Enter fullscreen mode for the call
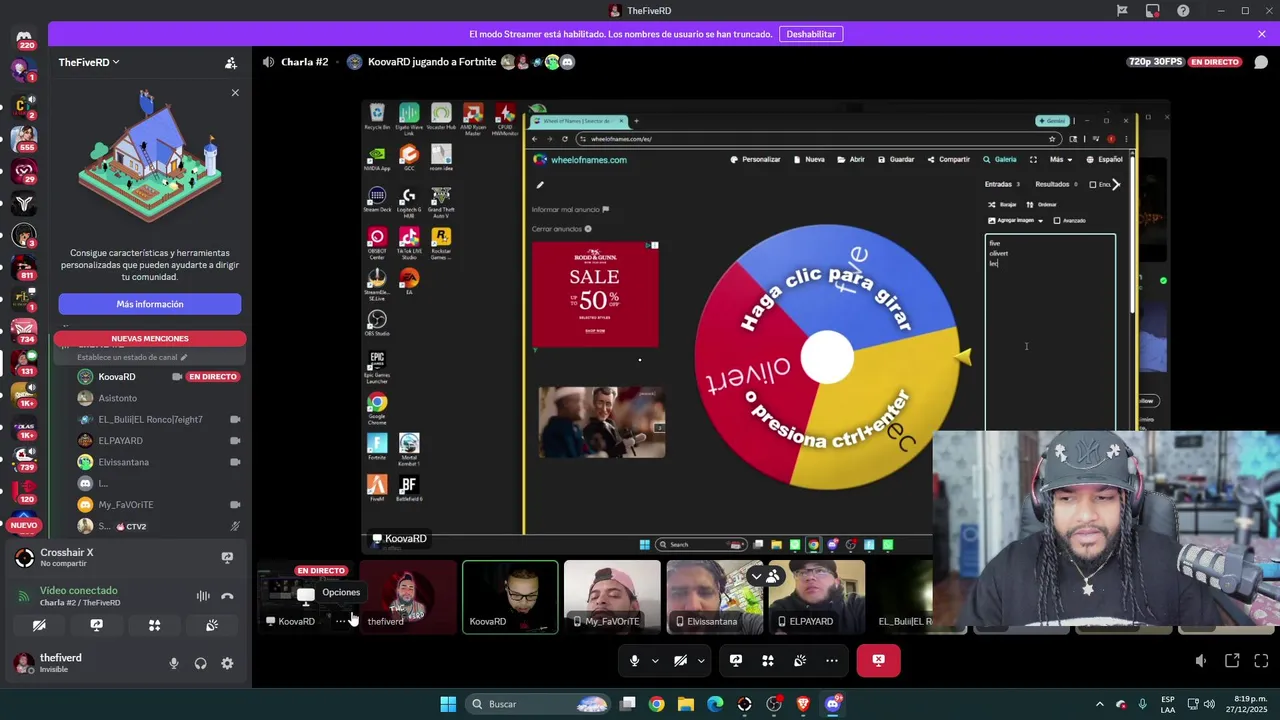This screenshot has width=1280, height=720. (x=1261, y=660)
